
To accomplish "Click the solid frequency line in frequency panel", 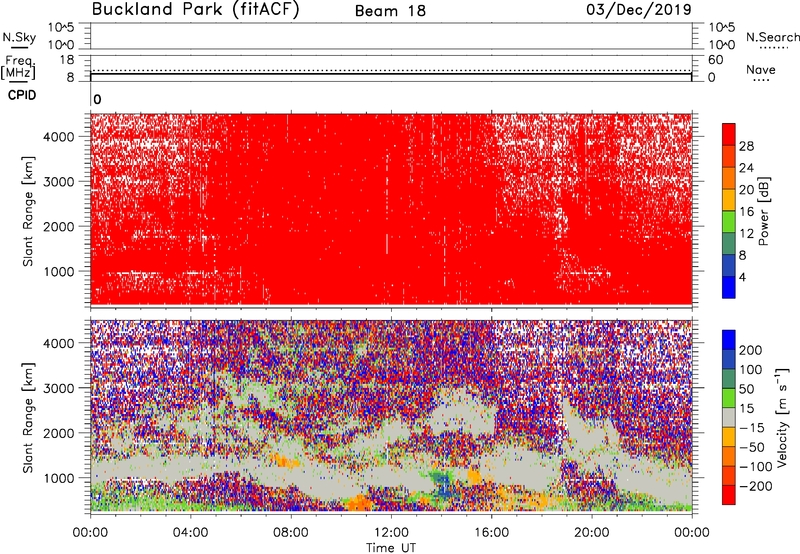I will click(x=391, y=74).
